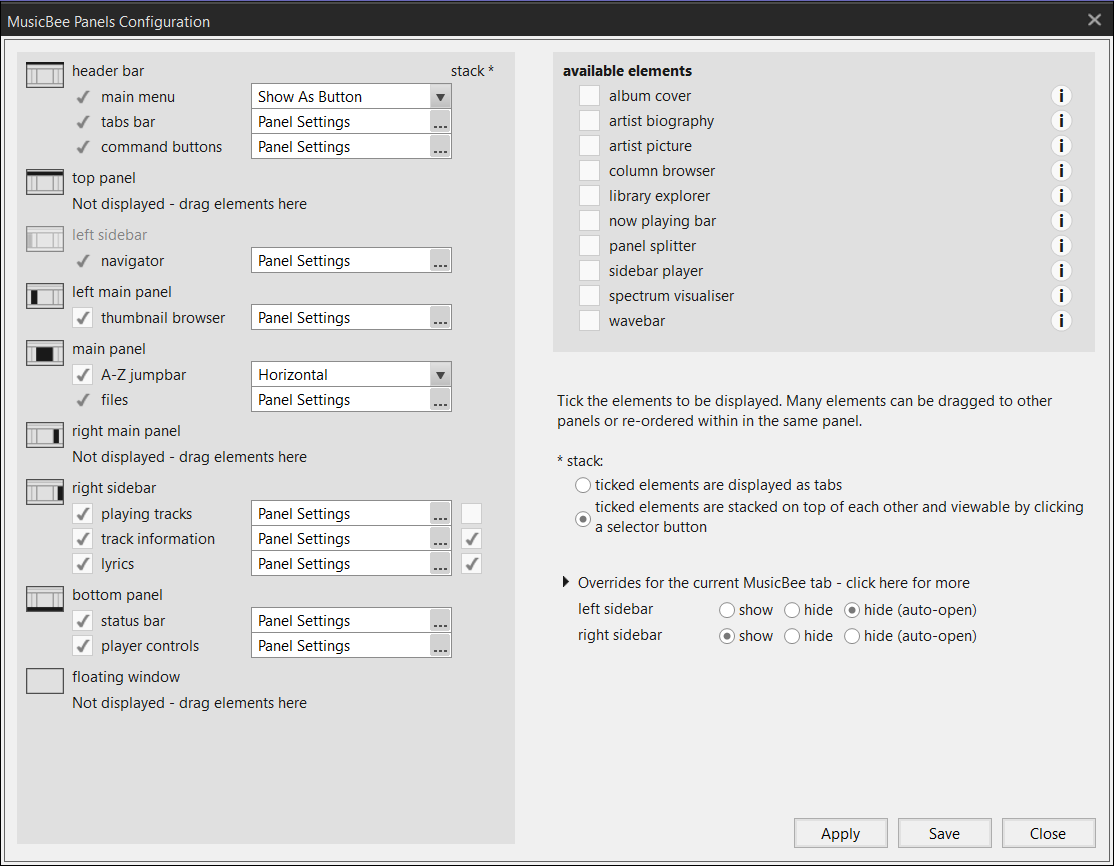
Task: Click the top panel layout icon
Action: coord(45,182)
